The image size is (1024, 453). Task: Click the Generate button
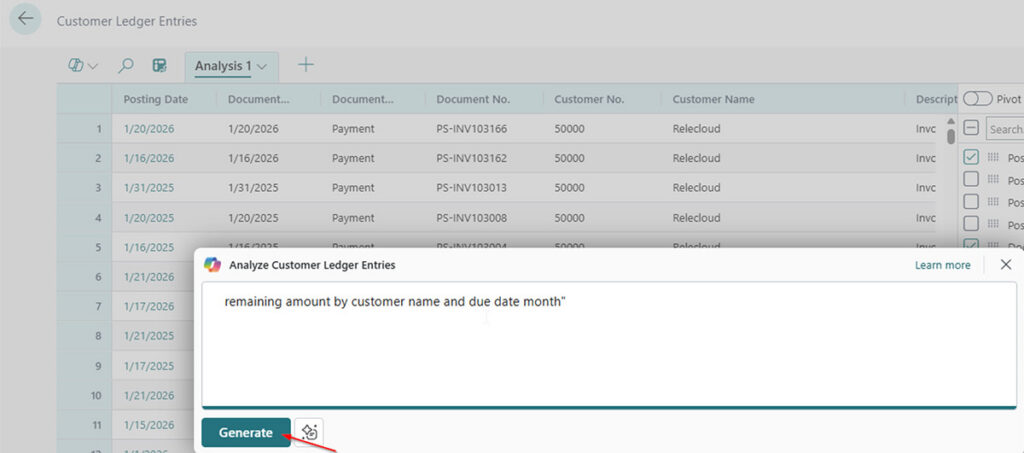pyautogui.click(x=246, y=433)
